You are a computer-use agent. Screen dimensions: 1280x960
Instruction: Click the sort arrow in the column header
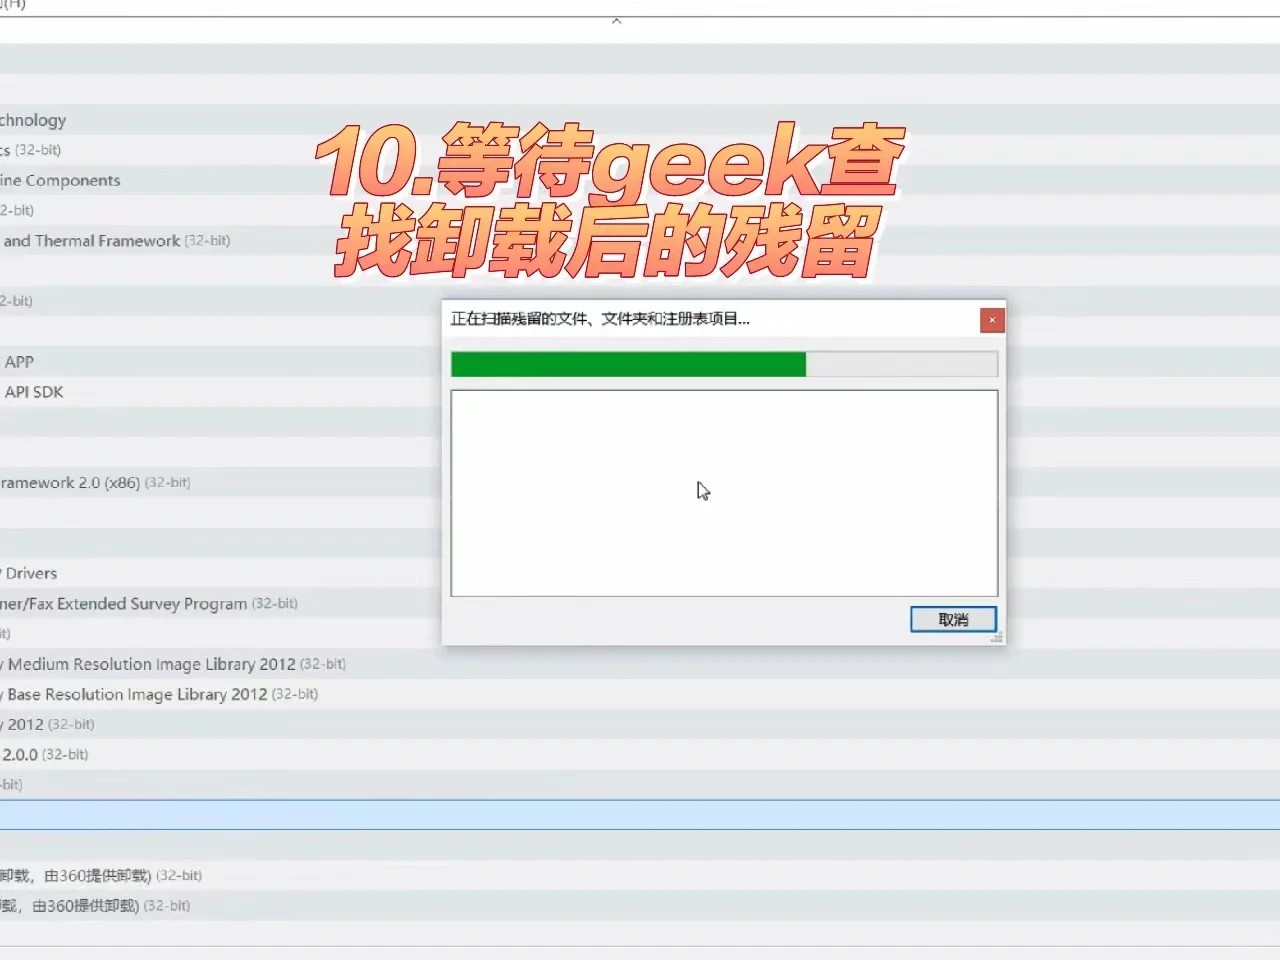[617, 21]
